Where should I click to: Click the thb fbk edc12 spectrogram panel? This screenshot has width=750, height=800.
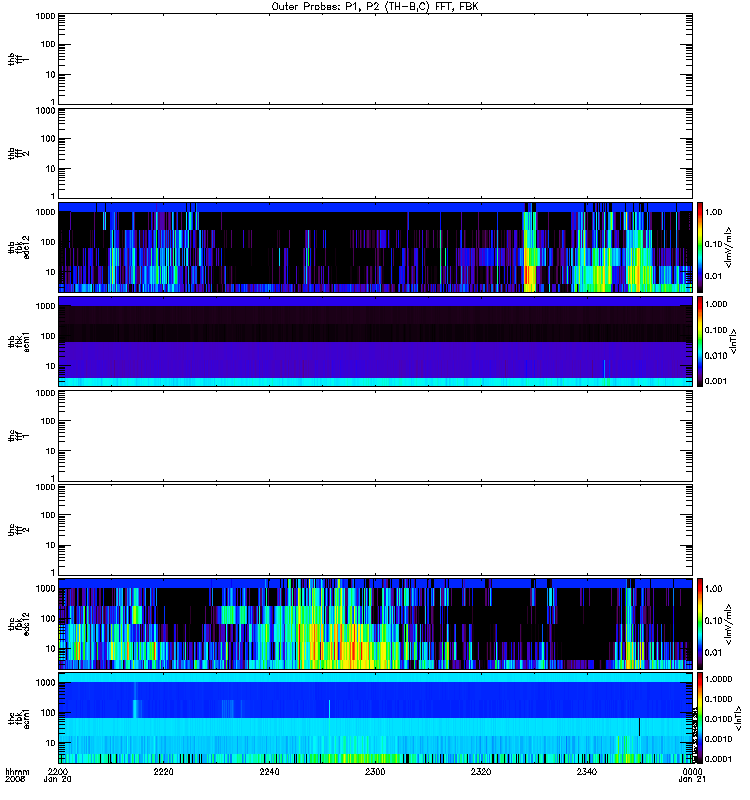point(376,247)
